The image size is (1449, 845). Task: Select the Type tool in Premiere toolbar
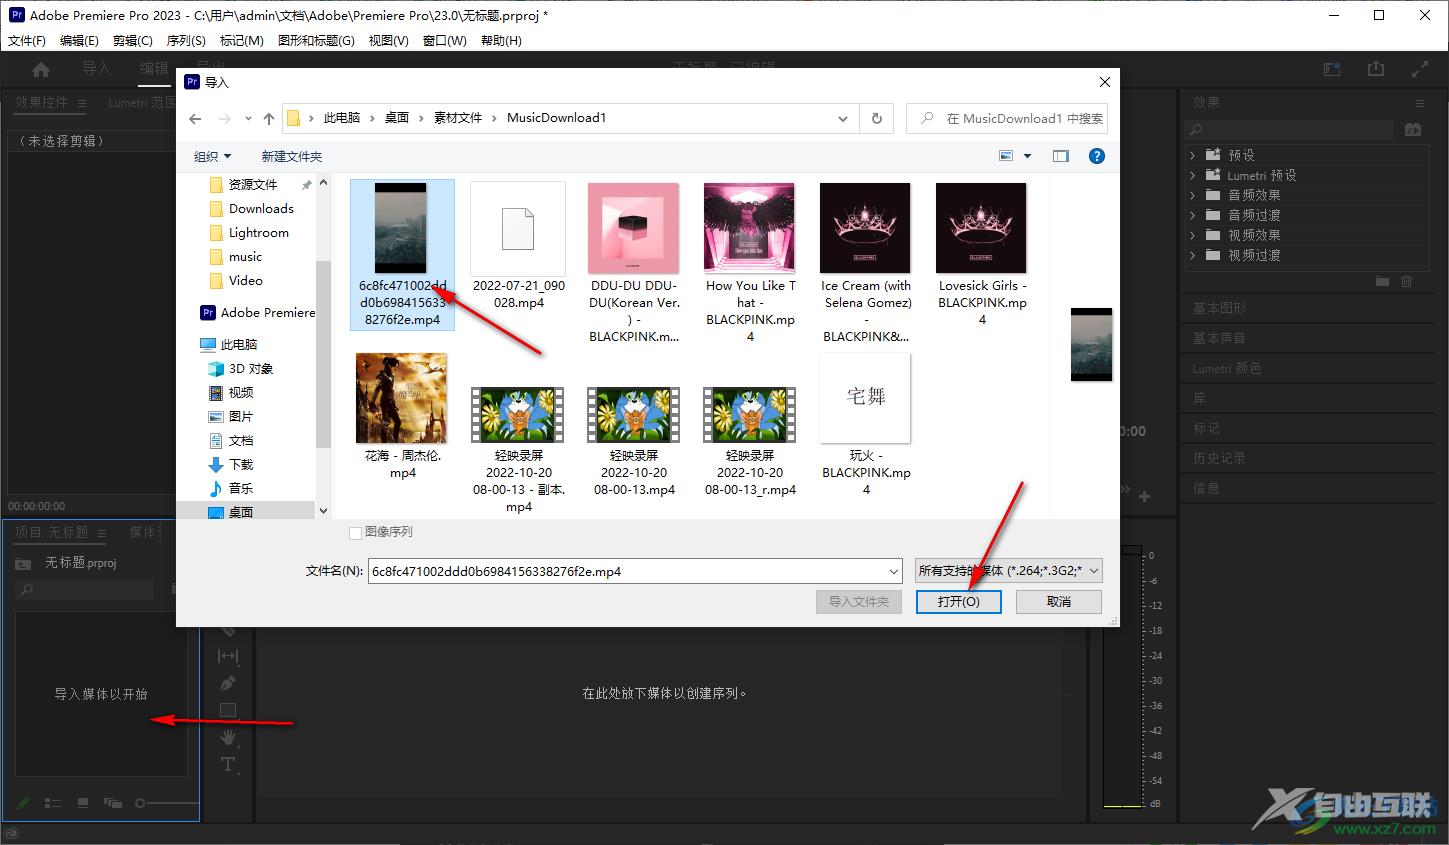pos(228,764)
